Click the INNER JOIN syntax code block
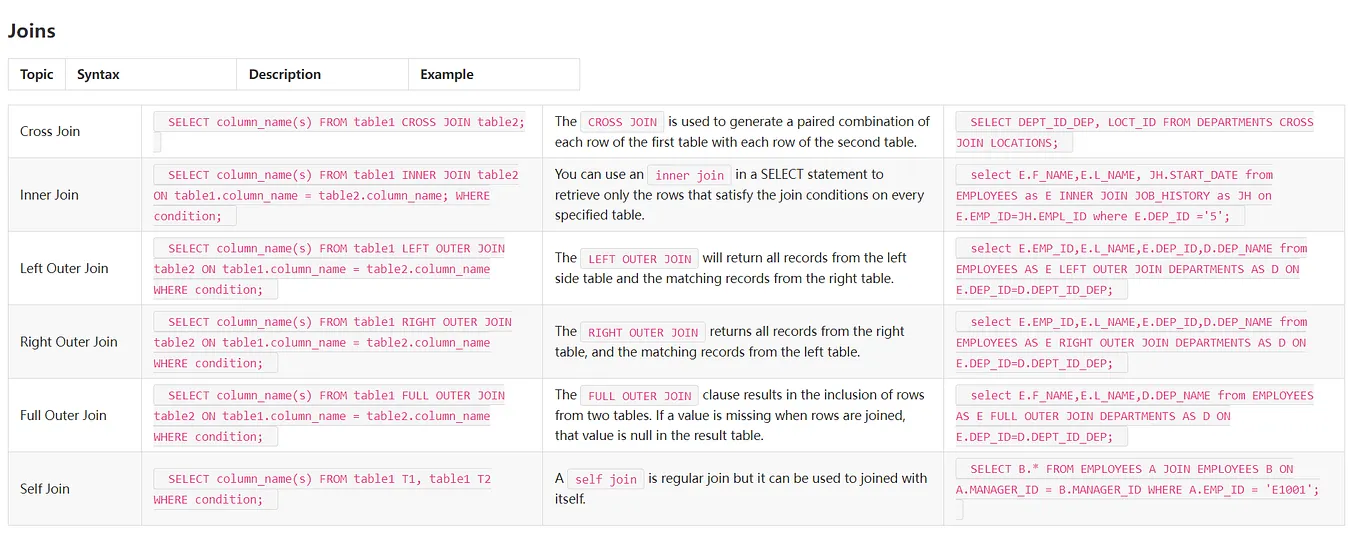The image size is (1358, 544). pyautogui.click(x=338, y=195)
